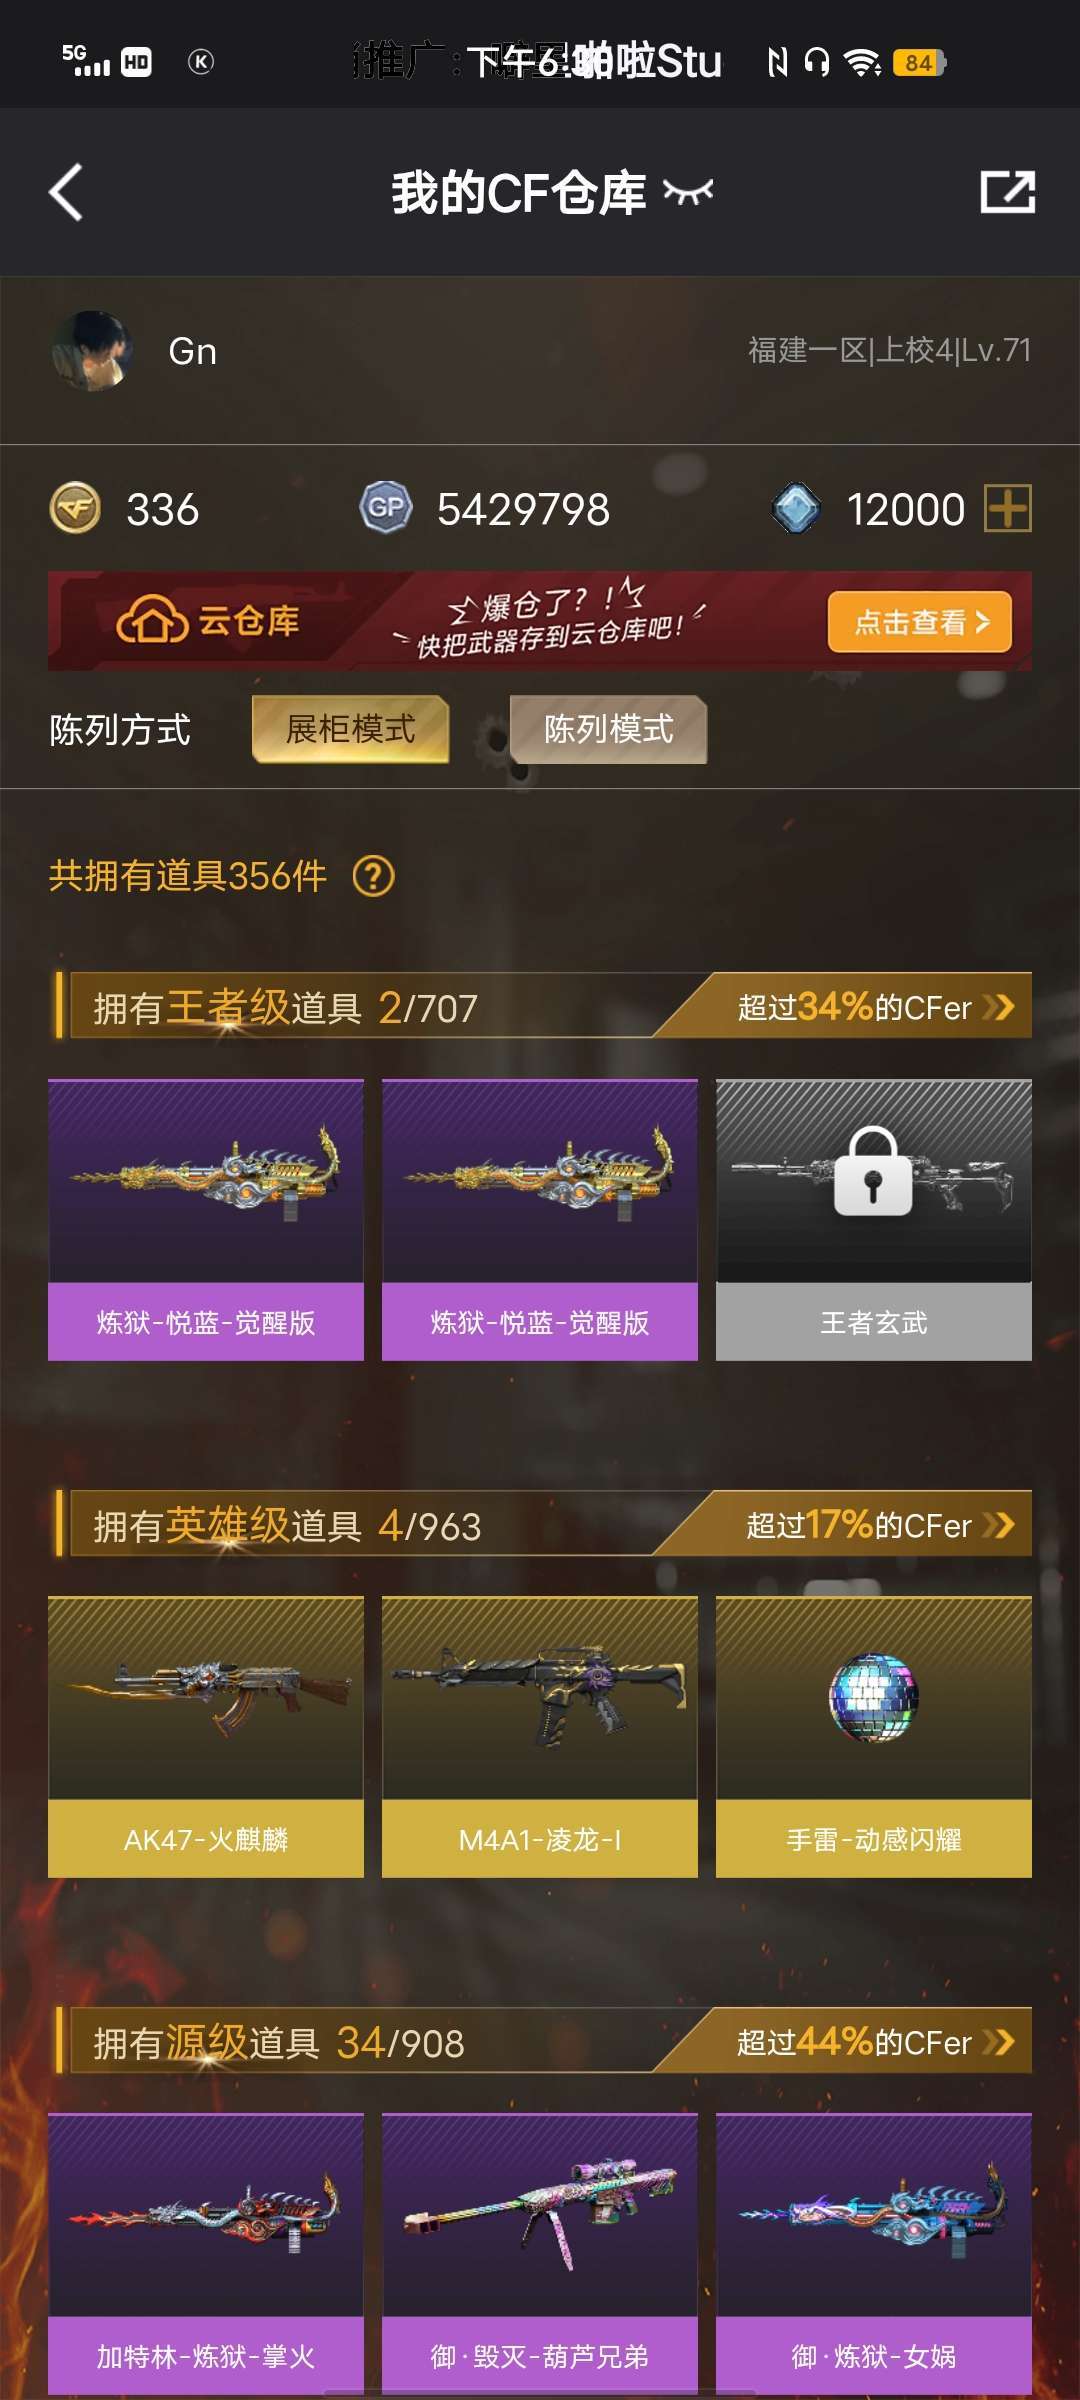This screenshot has width=1080, height=2400.
Task: Click the 点击查看 button
Action: tap(920, 622)
